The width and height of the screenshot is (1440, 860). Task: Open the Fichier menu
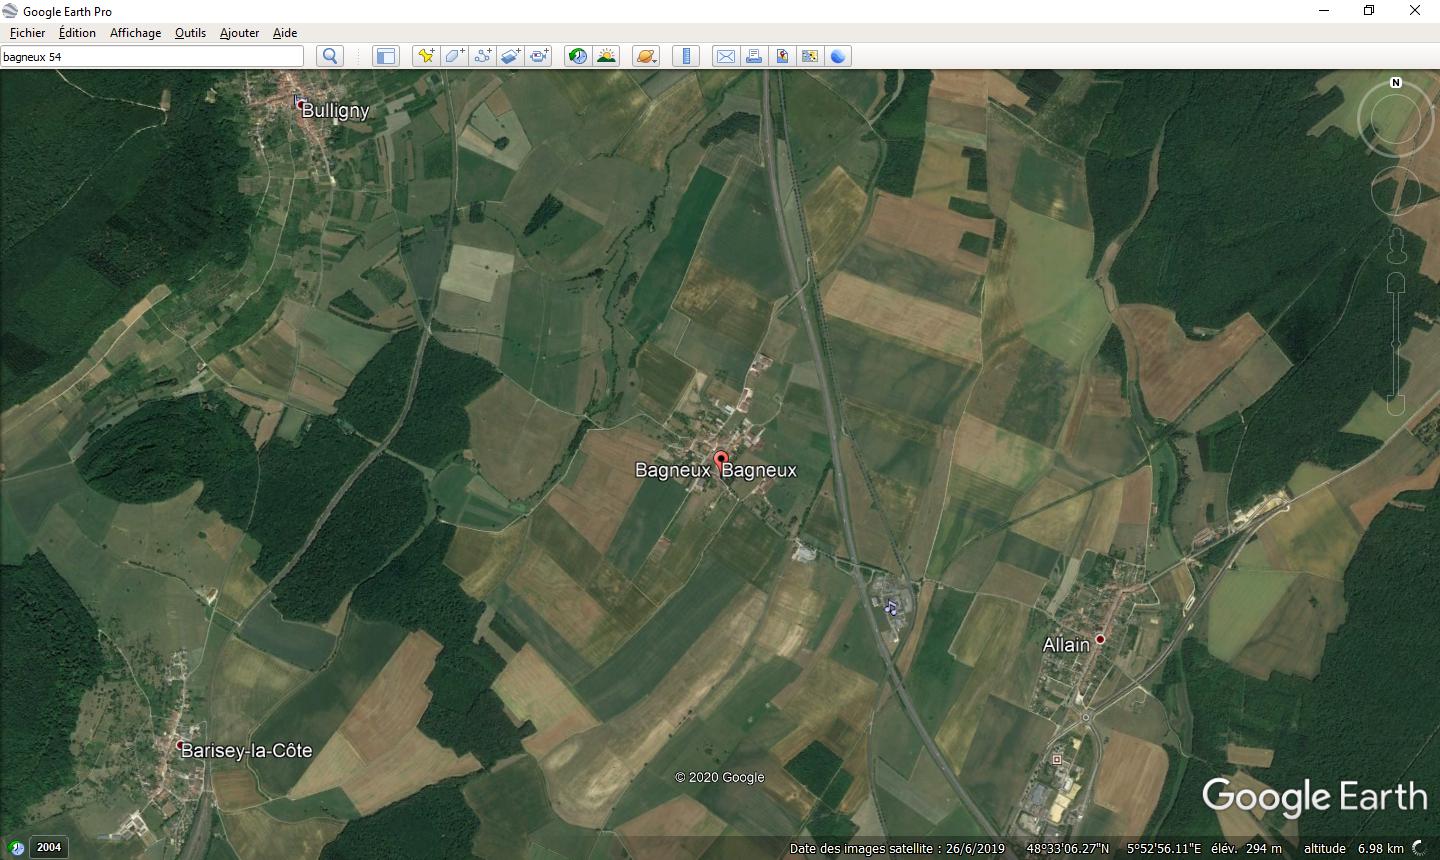click(27, 33)
